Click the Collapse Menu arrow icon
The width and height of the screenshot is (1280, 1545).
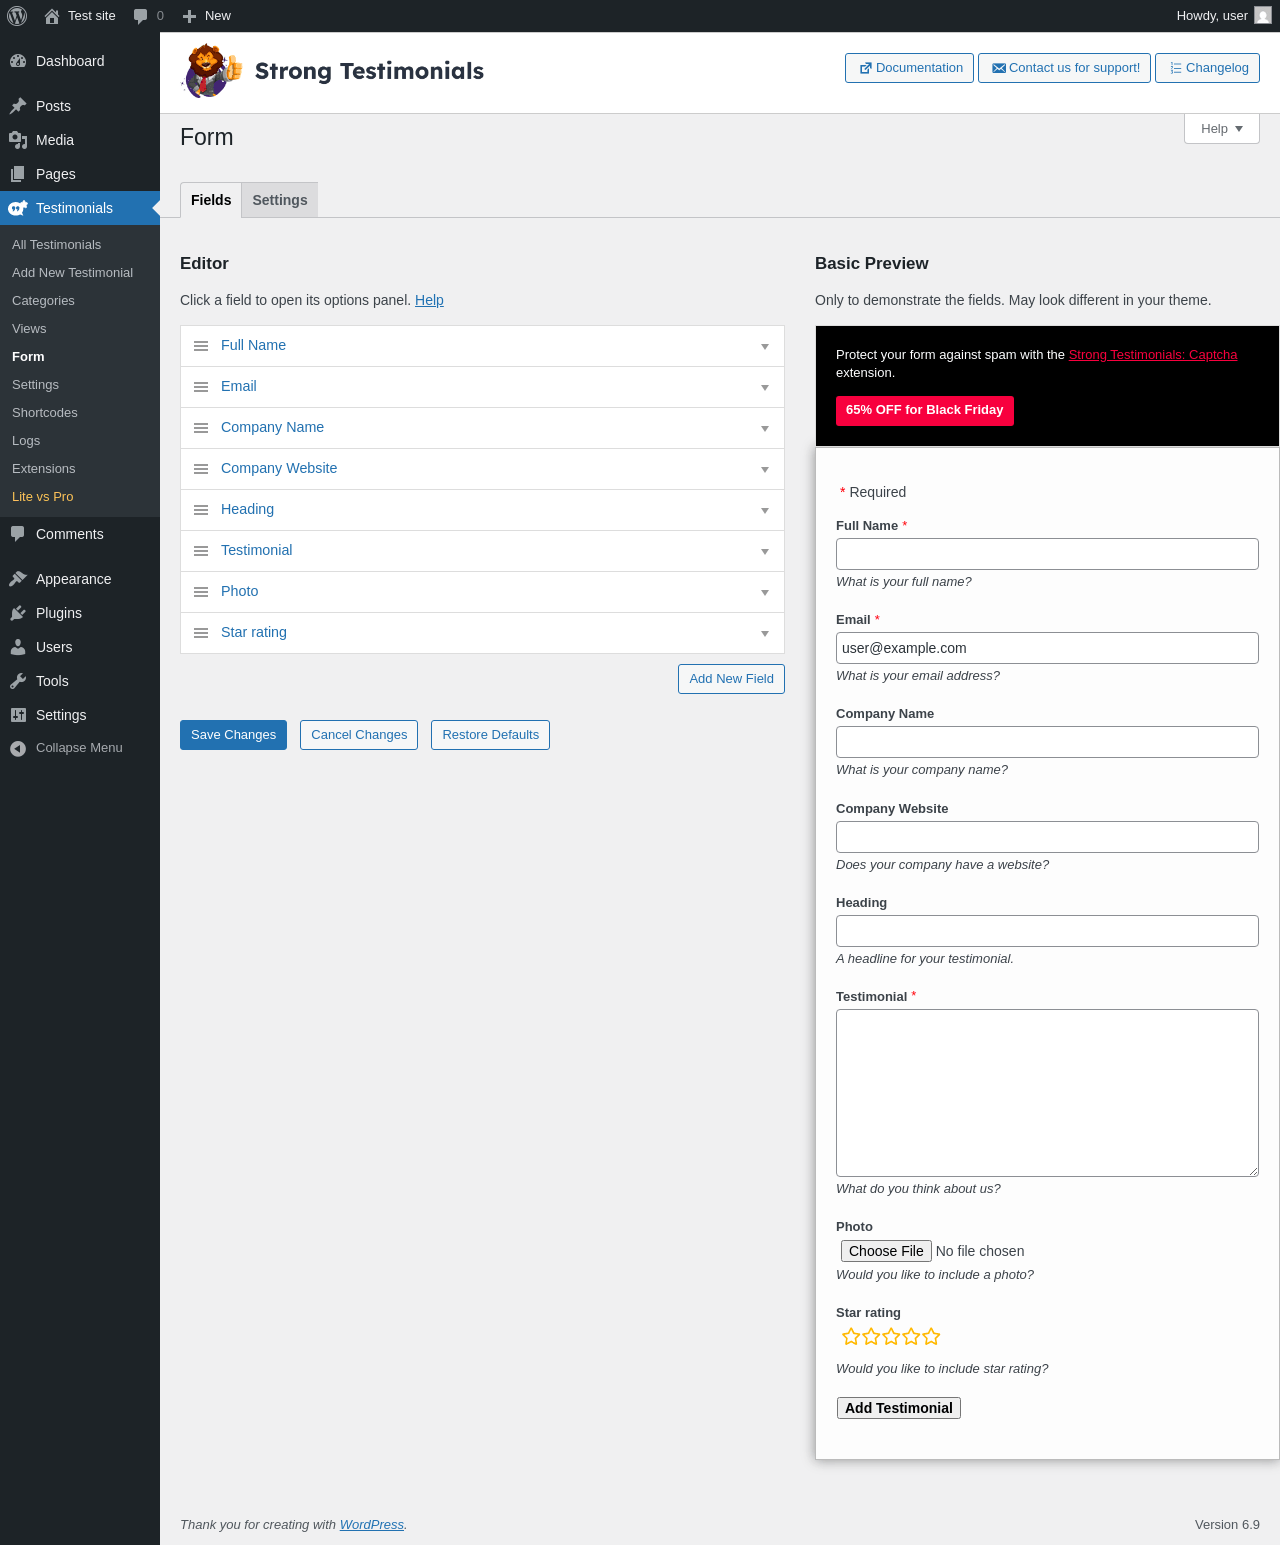pyautogui.click(x=18, y=748)
